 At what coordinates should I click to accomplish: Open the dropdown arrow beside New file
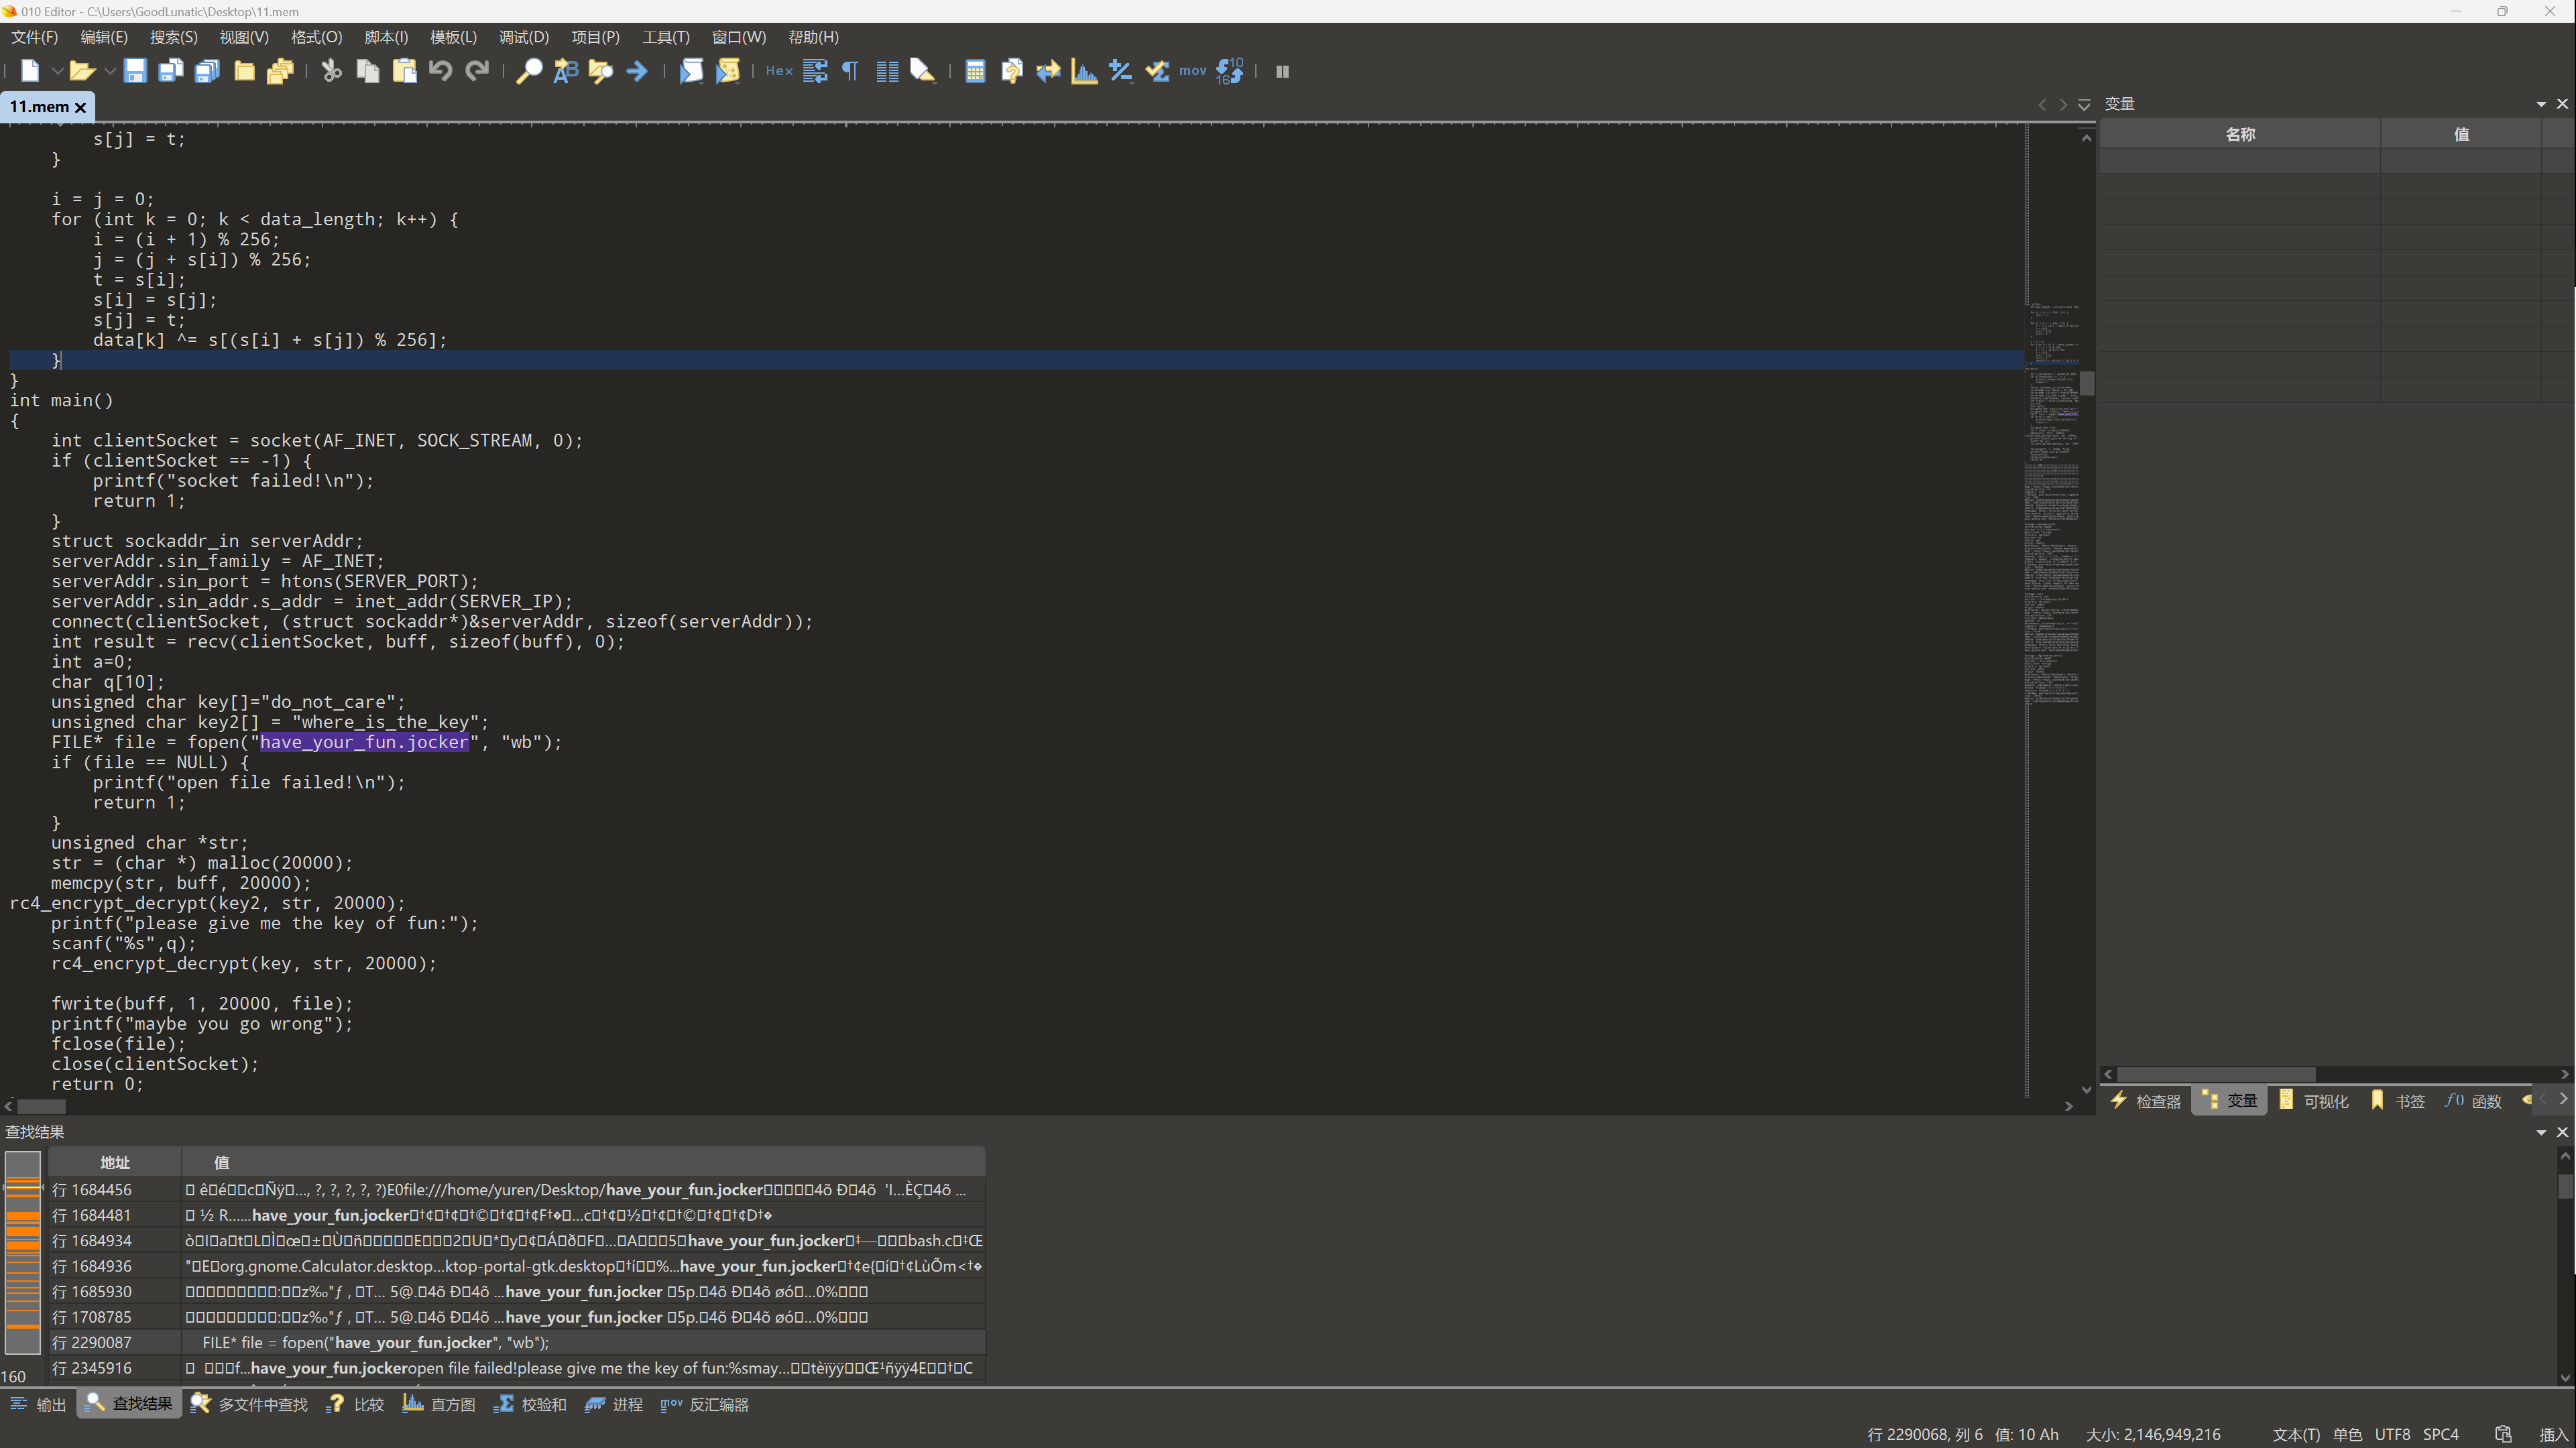(x=57, y=71)
